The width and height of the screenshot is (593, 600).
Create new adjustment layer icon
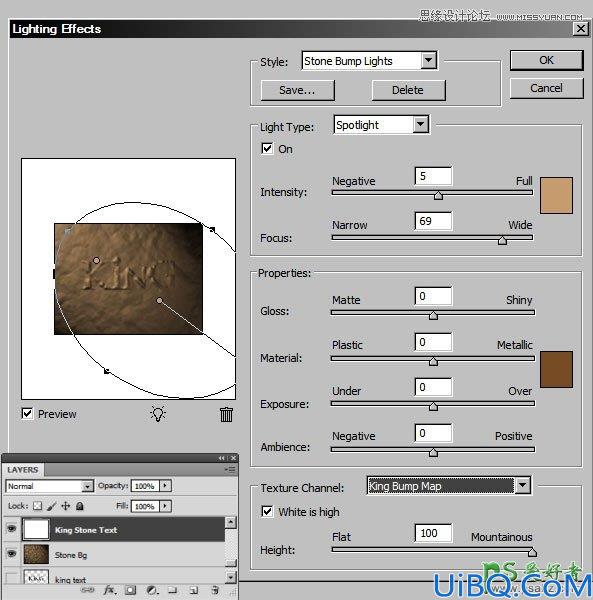[x=152, y=590]
